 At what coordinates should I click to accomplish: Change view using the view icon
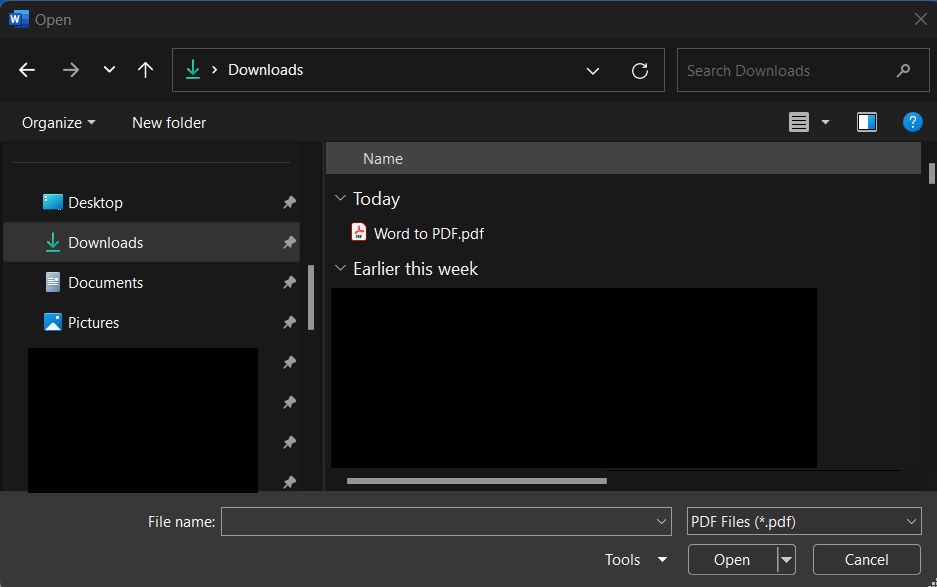click(x=798, y=122)
